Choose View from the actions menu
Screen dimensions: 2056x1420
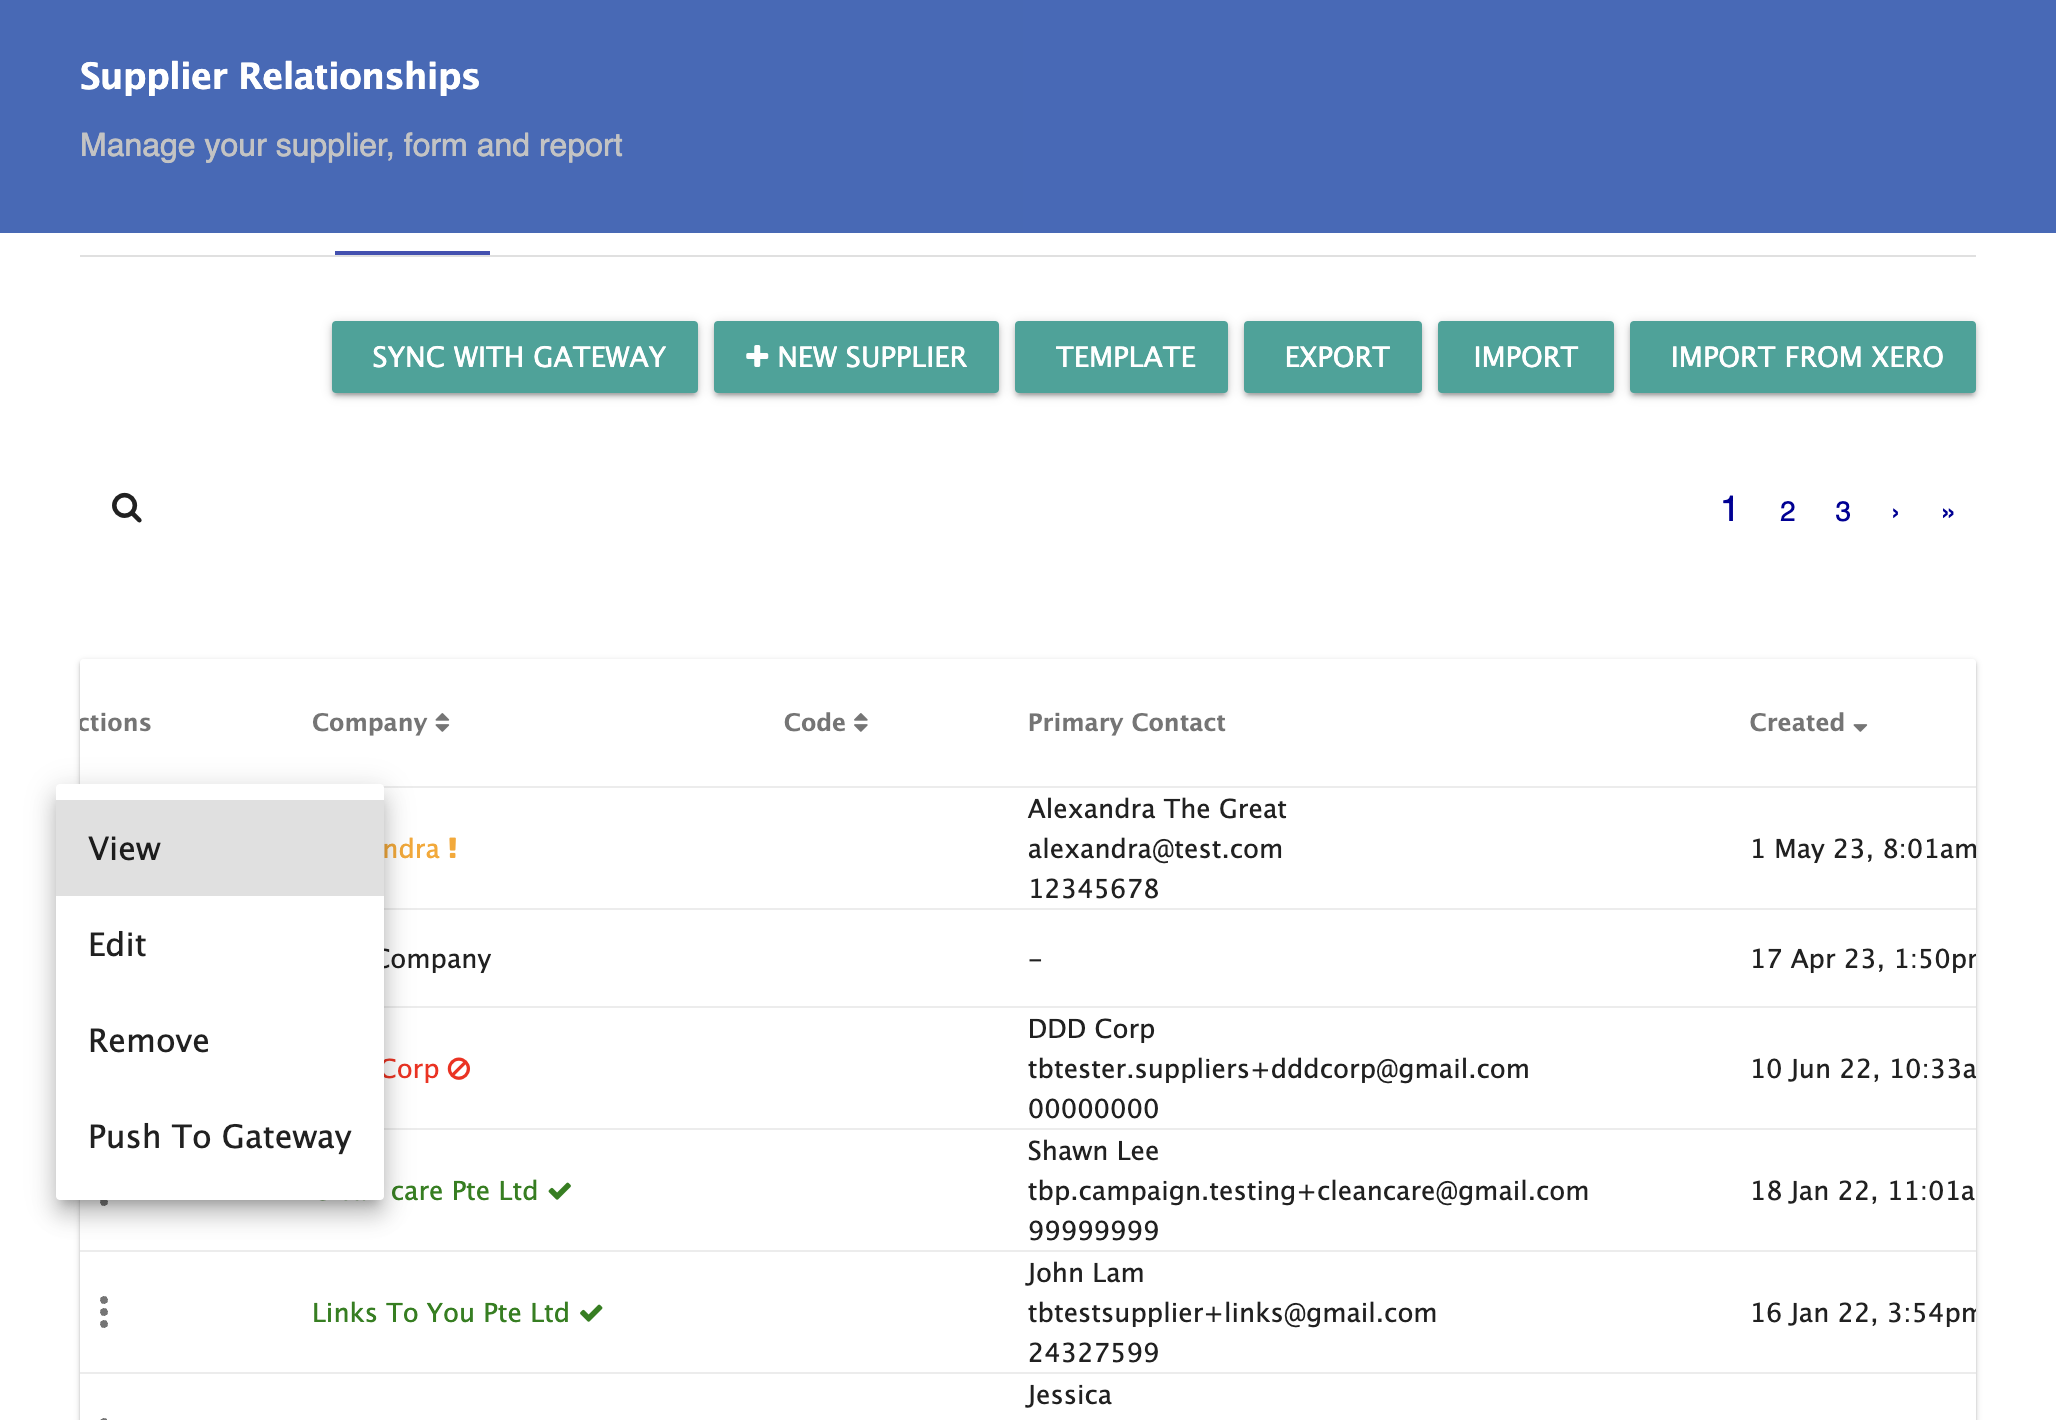tap(220, 848)
